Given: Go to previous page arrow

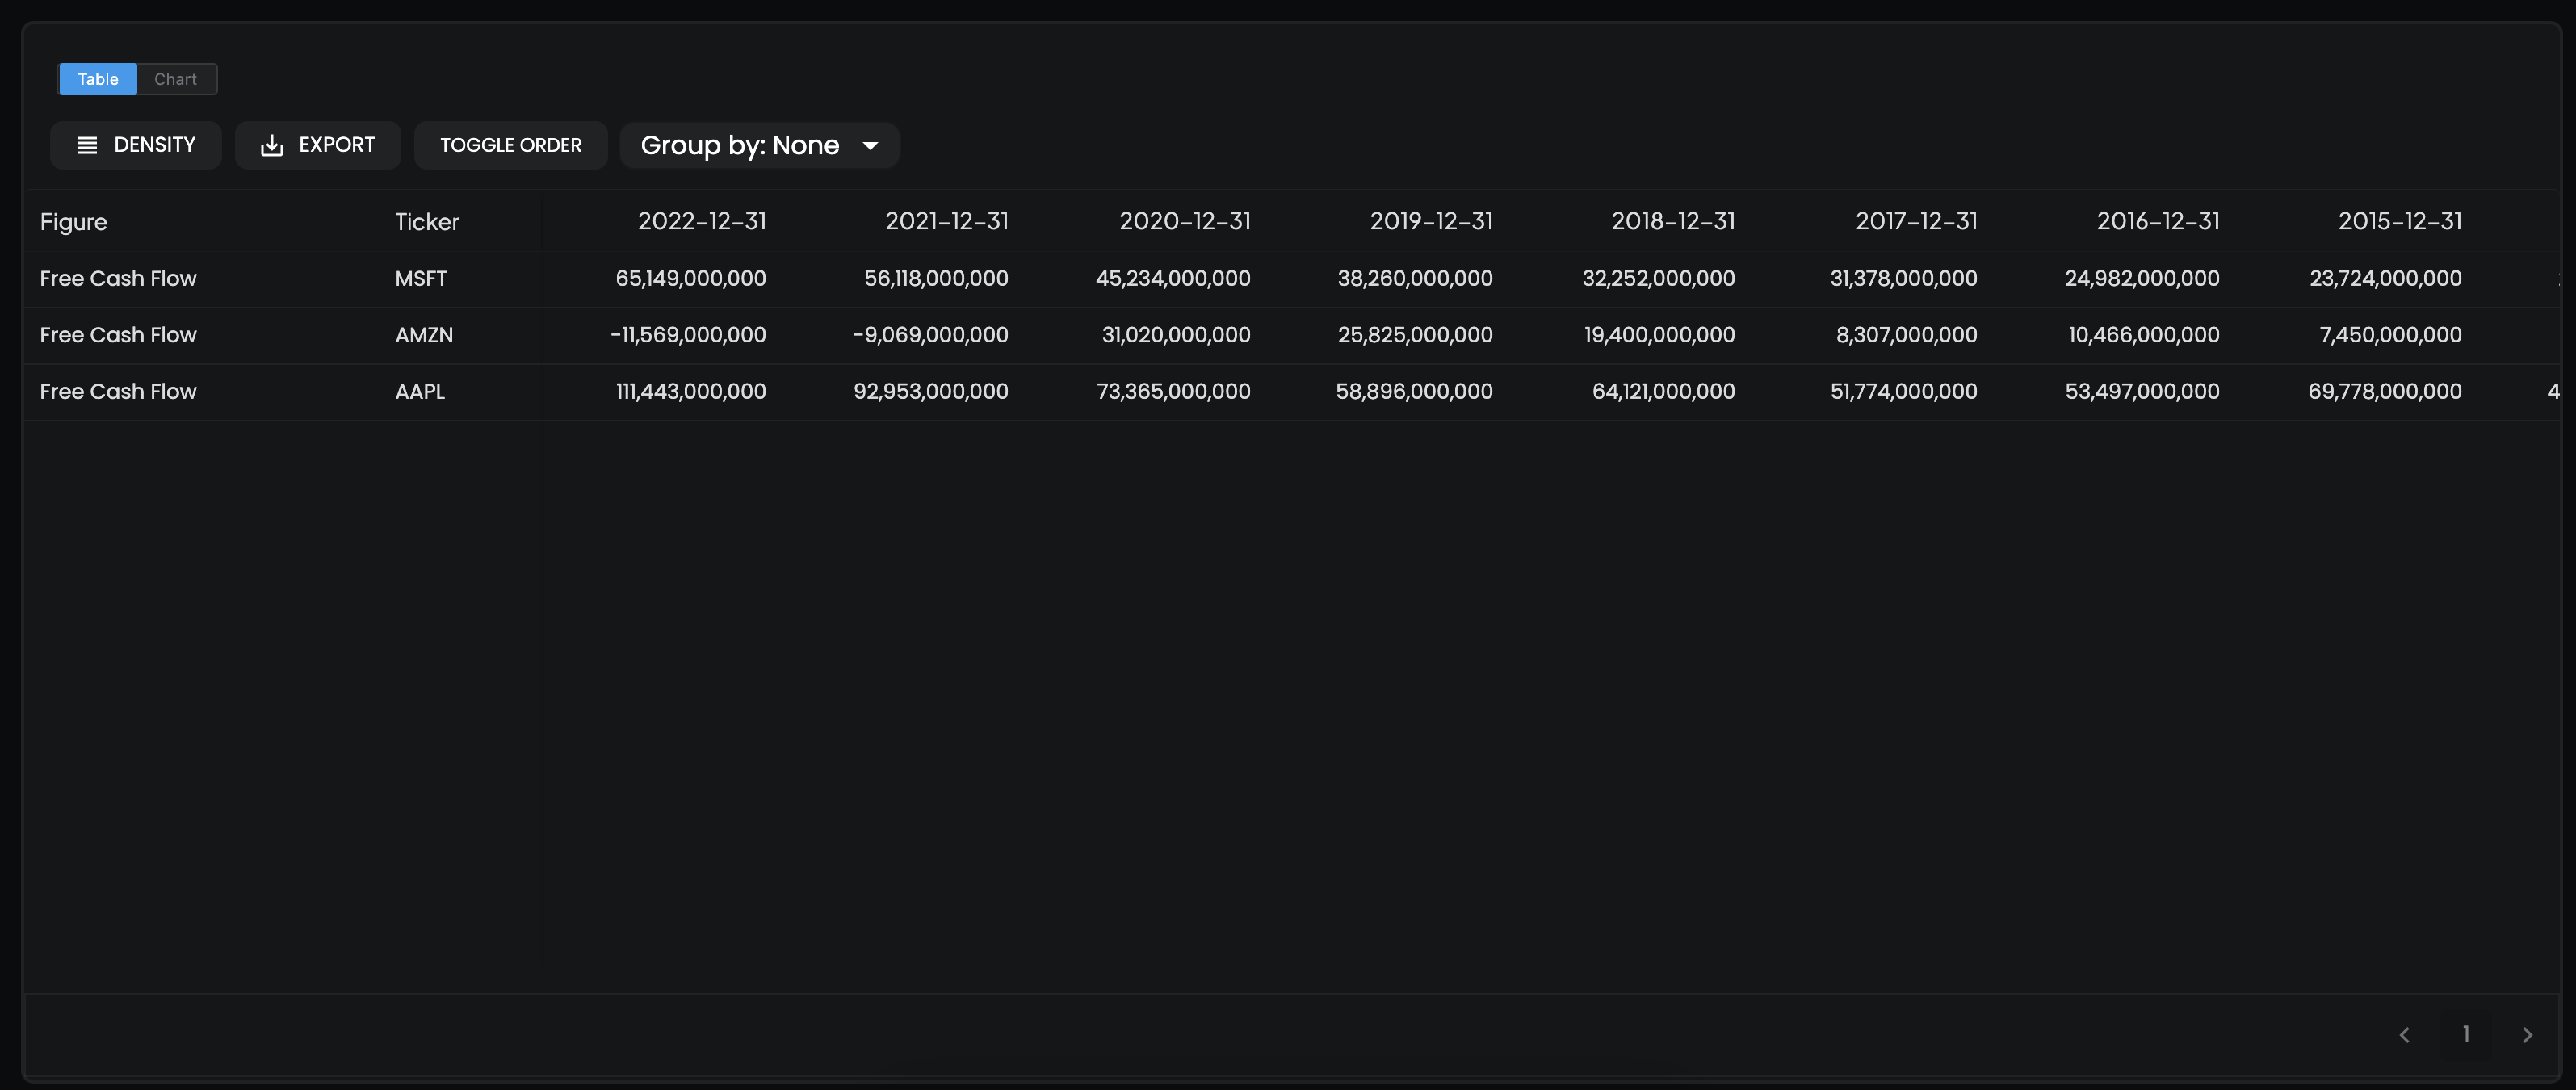Looking at the screenshot, I should tap(2405, 1035).
